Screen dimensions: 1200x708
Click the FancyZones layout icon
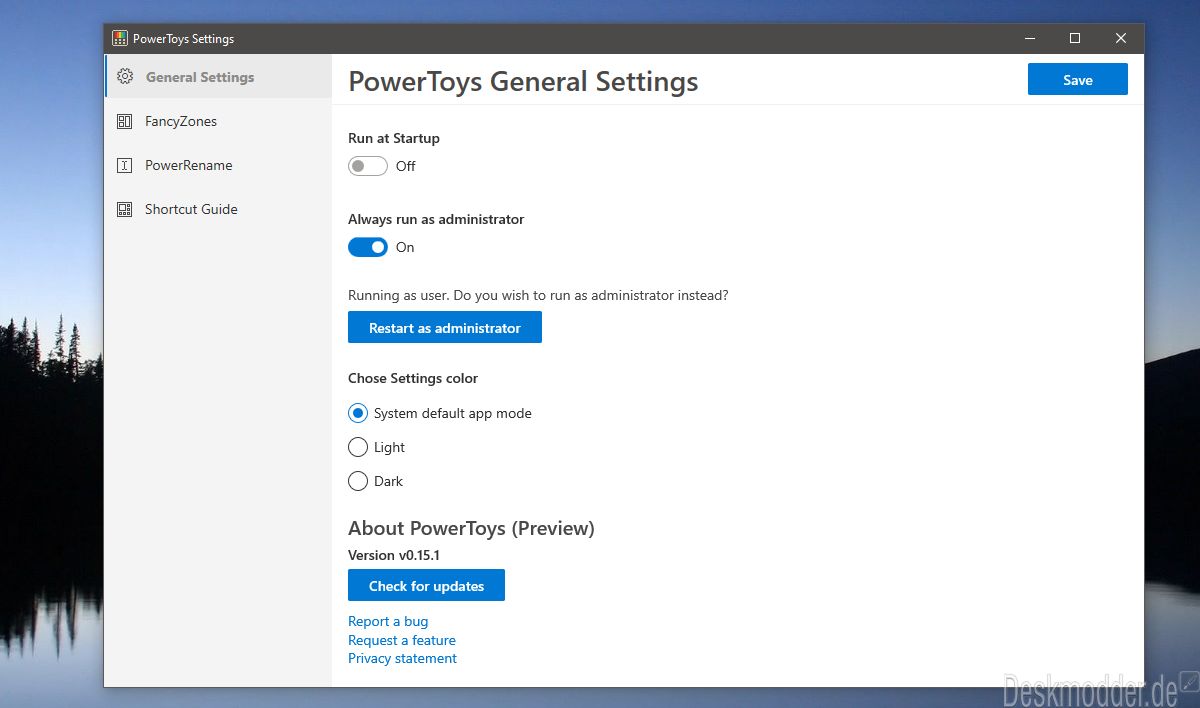point(125,121)
